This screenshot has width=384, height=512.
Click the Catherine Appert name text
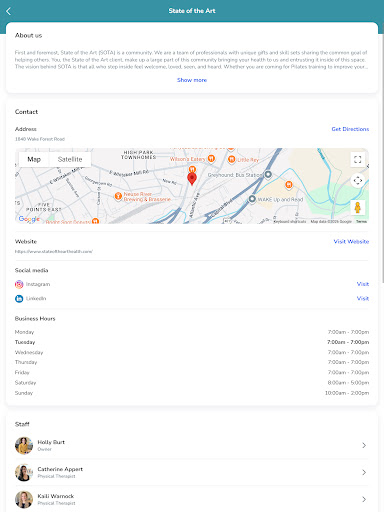(x=60, y=469)
